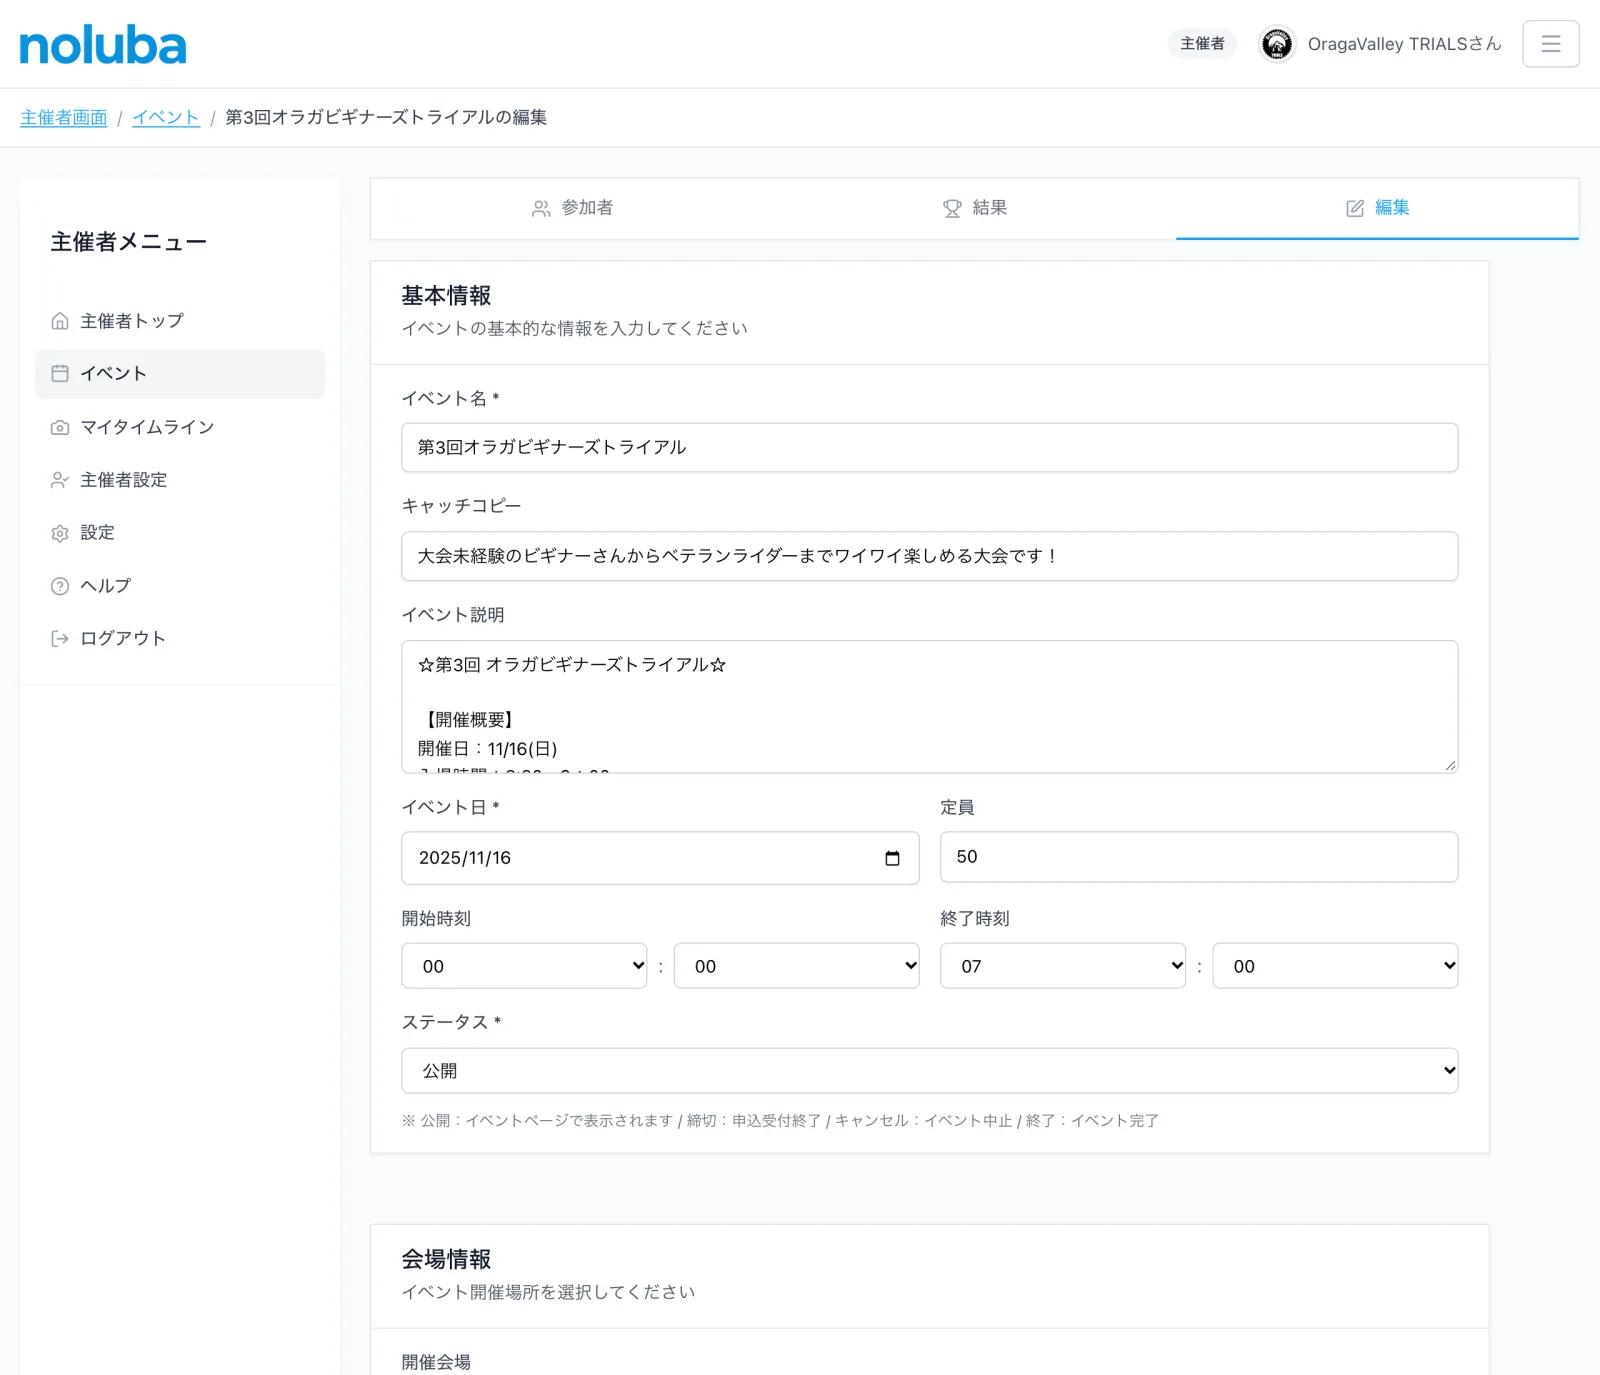Click 設定 in the sidebar

pyautogui.click(x=180, y=533)
